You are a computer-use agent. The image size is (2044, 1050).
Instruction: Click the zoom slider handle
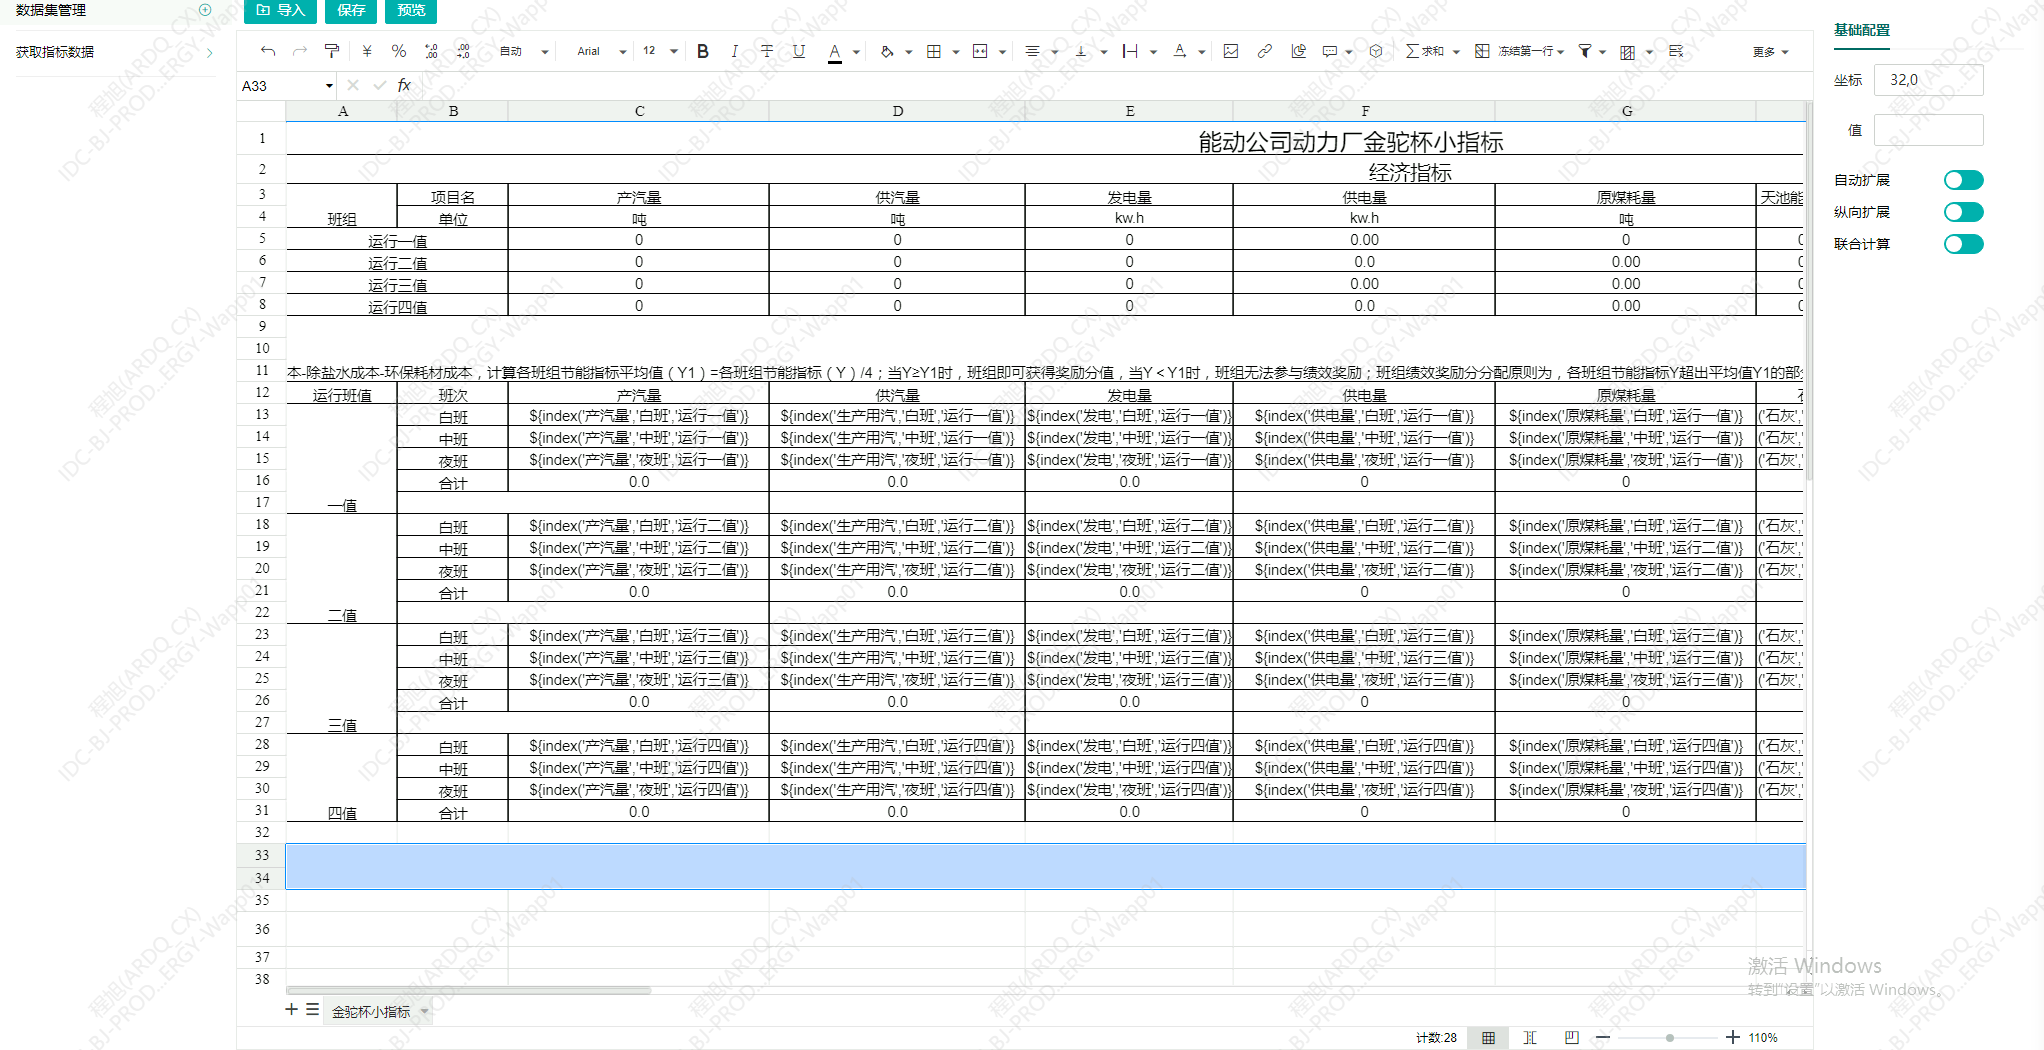1669,1038
